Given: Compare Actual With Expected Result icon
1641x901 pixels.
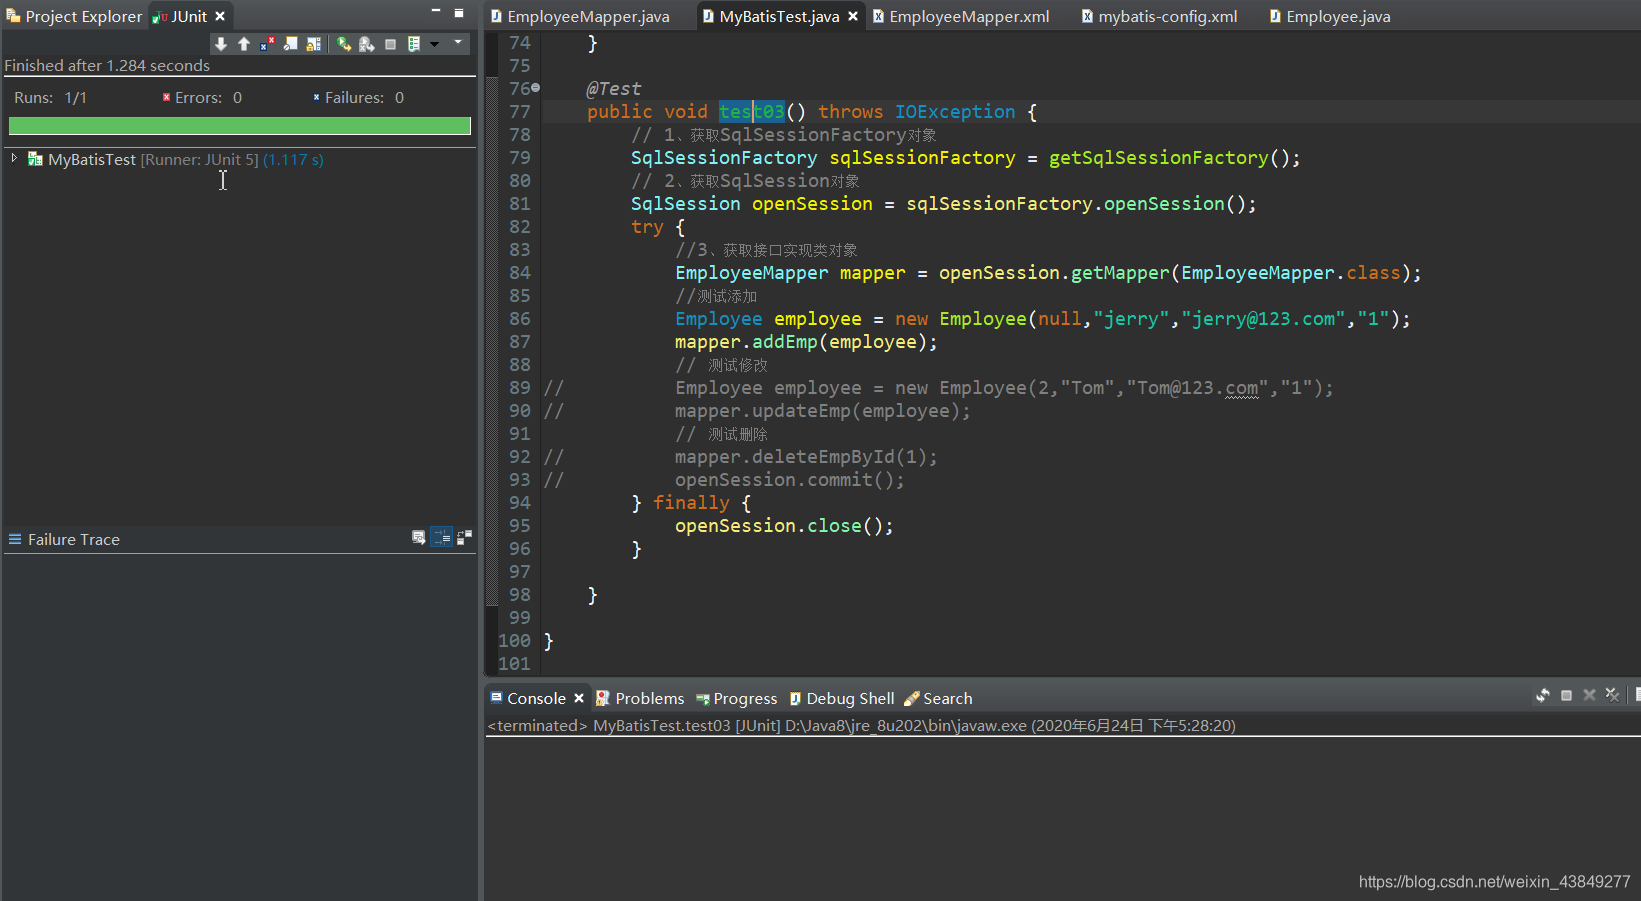Looking at the screenshot, I should 464,538.
